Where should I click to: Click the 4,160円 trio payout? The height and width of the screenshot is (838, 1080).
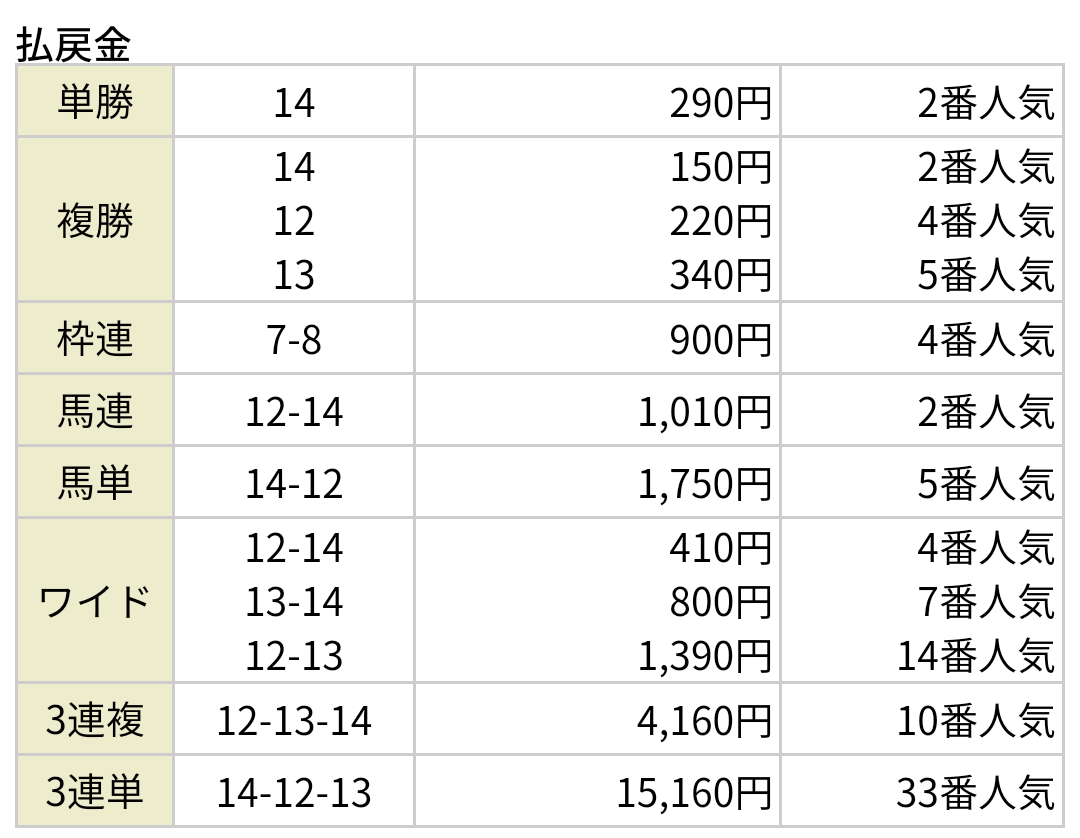tap(705, 721)
